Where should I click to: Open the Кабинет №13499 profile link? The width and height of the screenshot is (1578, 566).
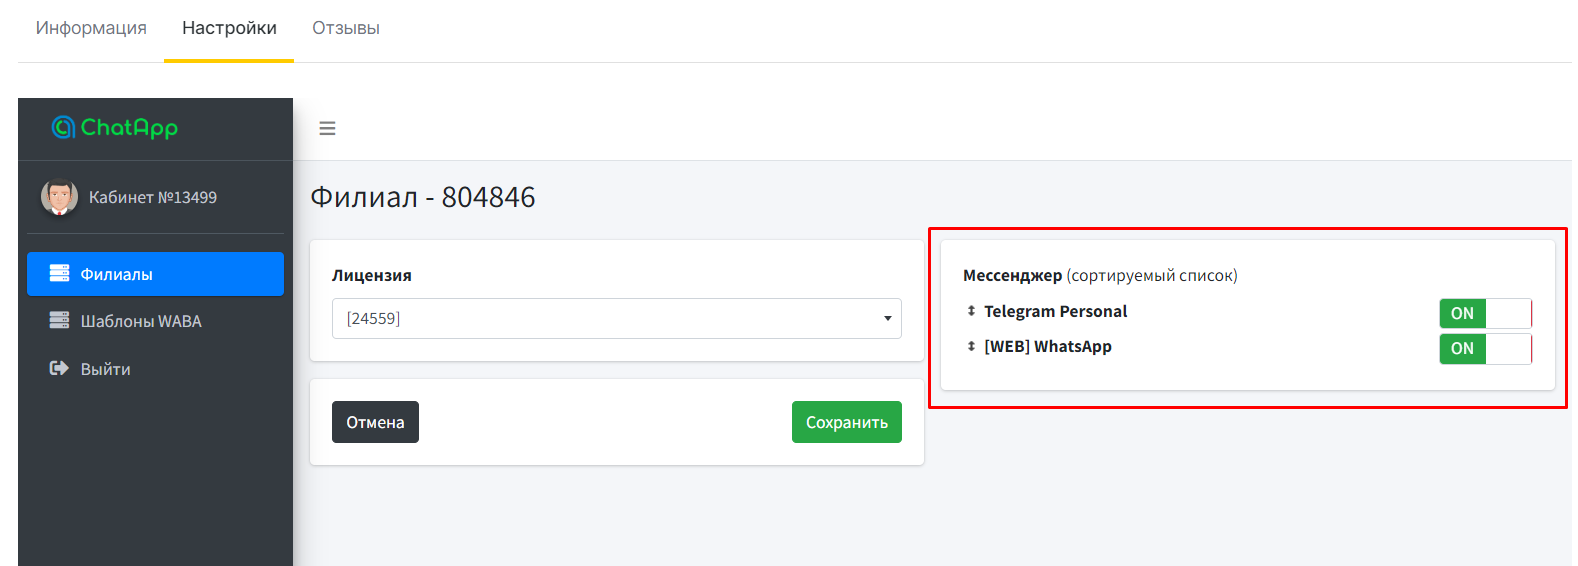153,197
